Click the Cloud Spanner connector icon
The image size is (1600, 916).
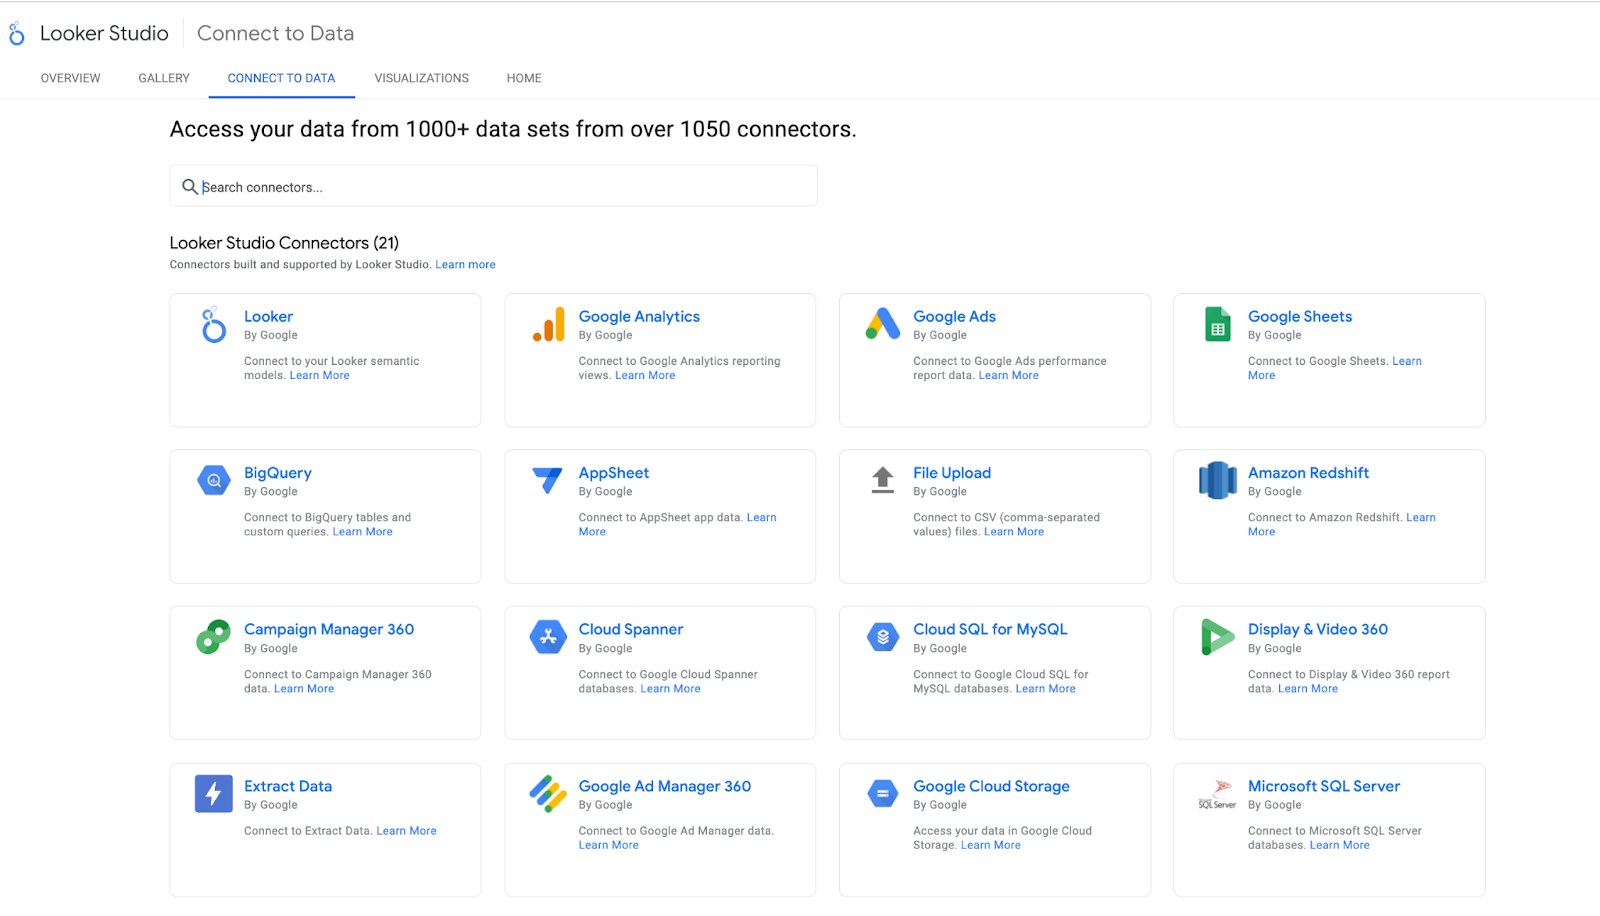pos(547,636)
